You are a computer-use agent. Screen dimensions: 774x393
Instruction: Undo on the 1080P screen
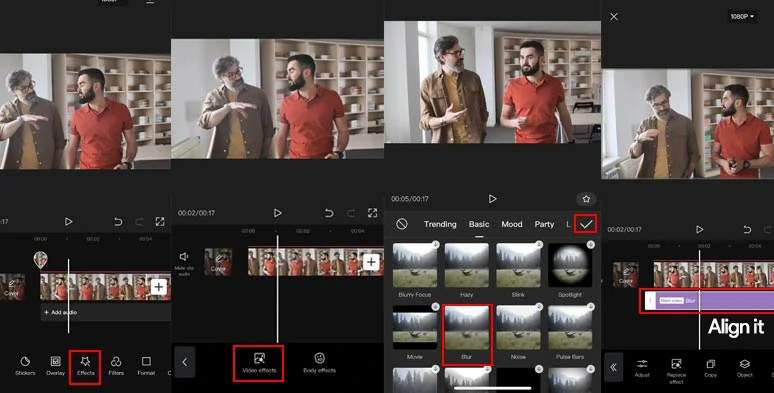coord(747,230)
